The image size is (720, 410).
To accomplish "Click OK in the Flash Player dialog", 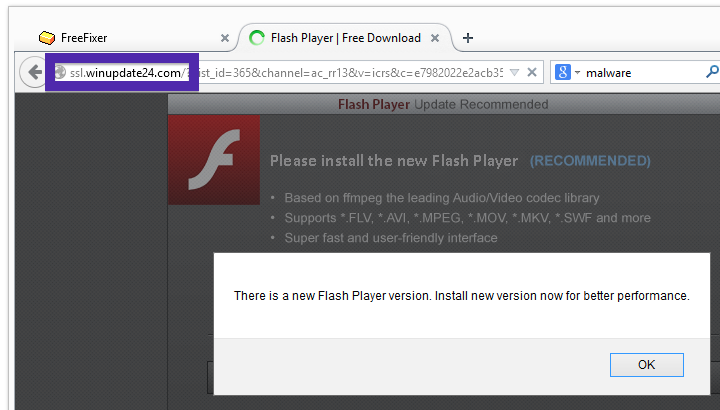I will pos(647,365).
